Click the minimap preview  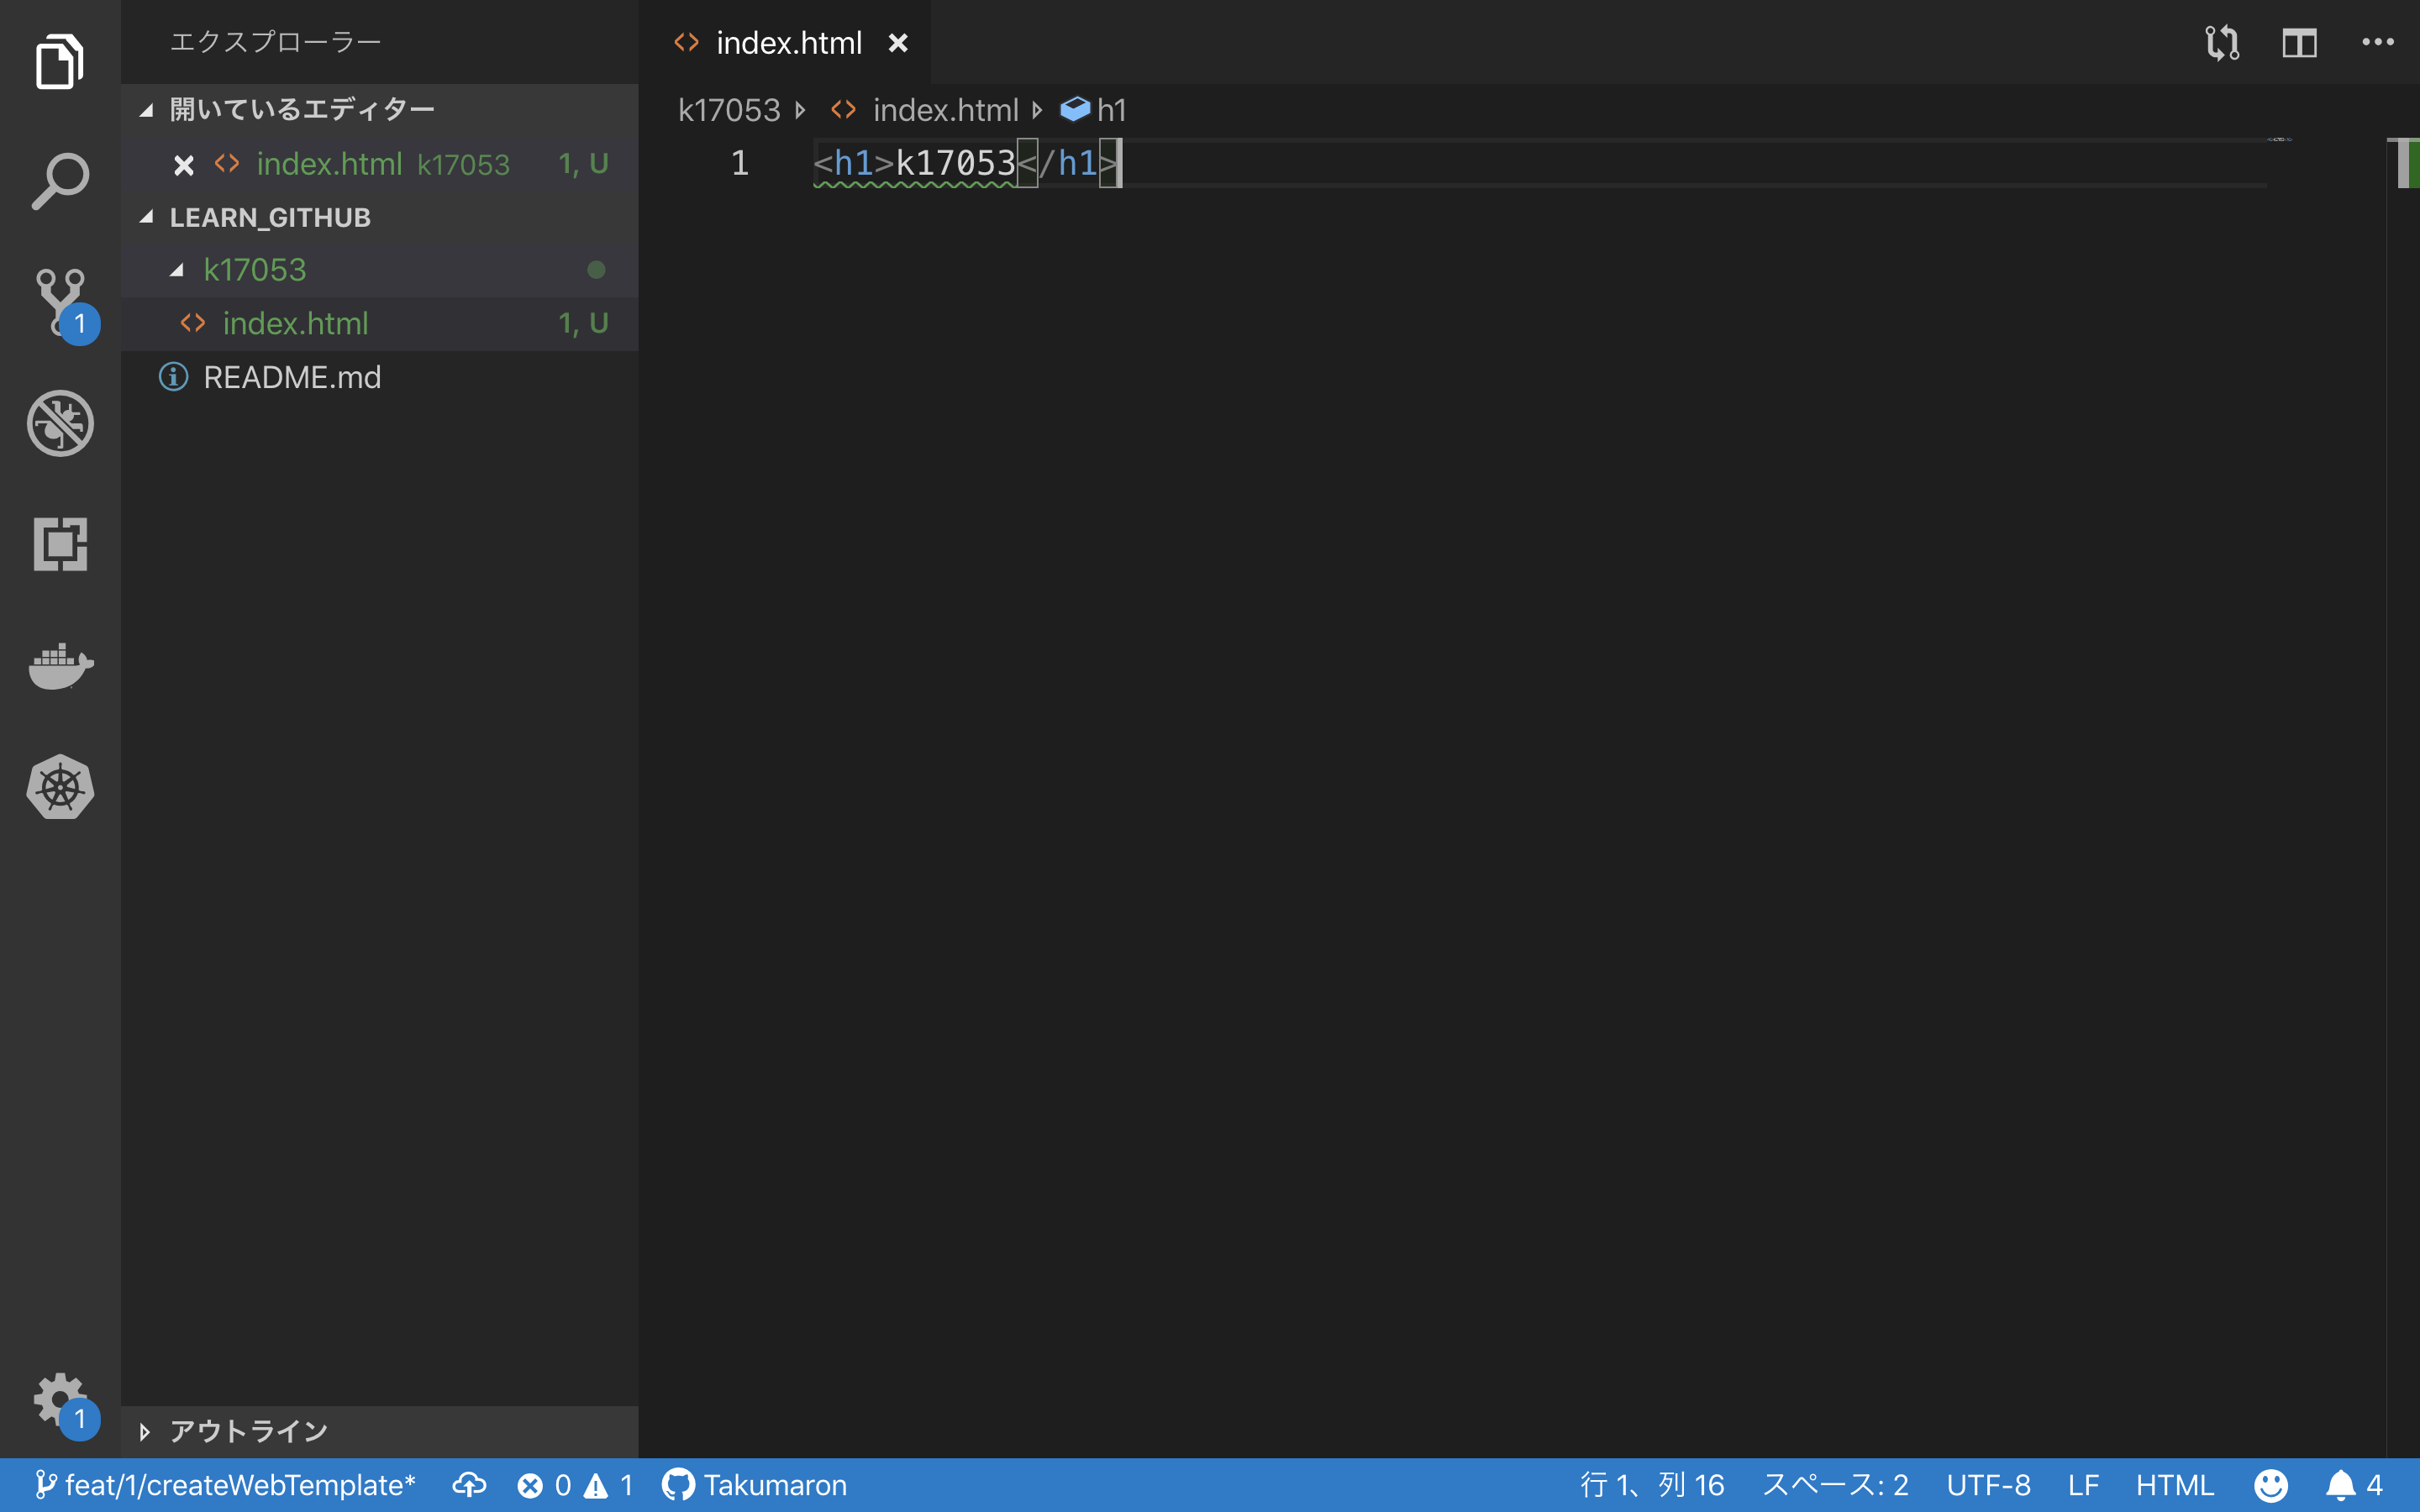(2280, 140)
